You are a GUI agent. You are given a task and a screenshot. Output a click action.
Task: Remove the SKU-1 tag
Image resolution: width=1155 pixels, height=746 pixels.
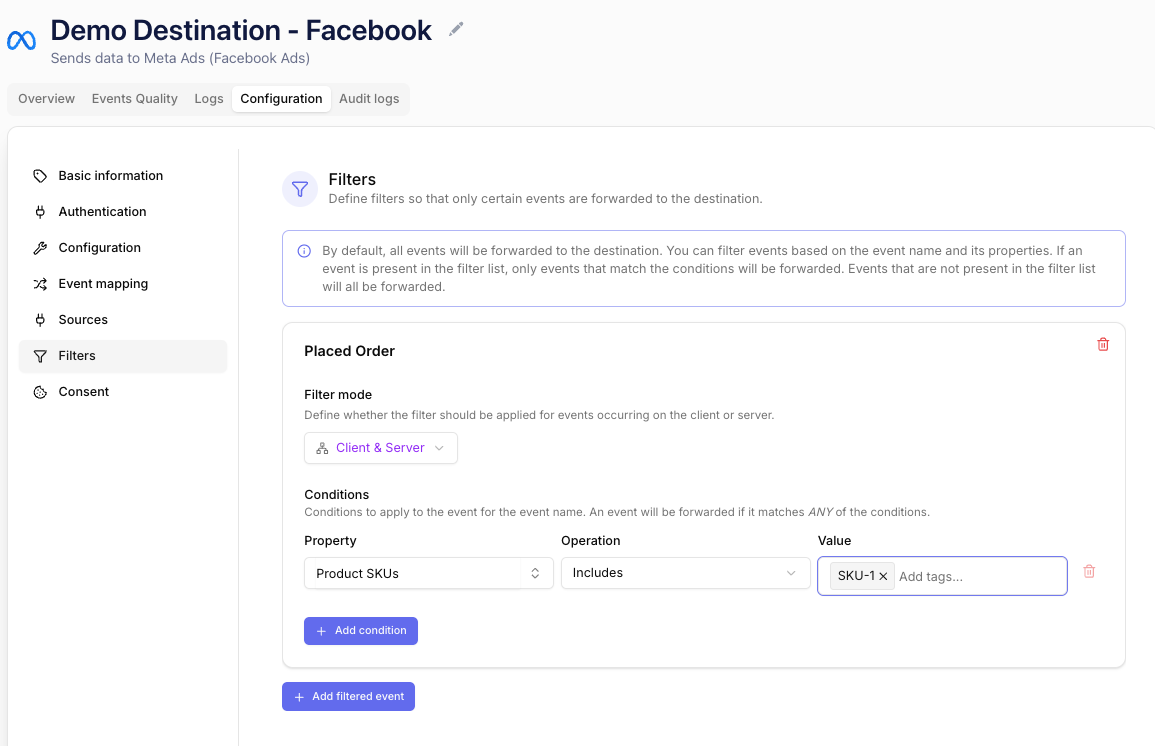[883, 577]
